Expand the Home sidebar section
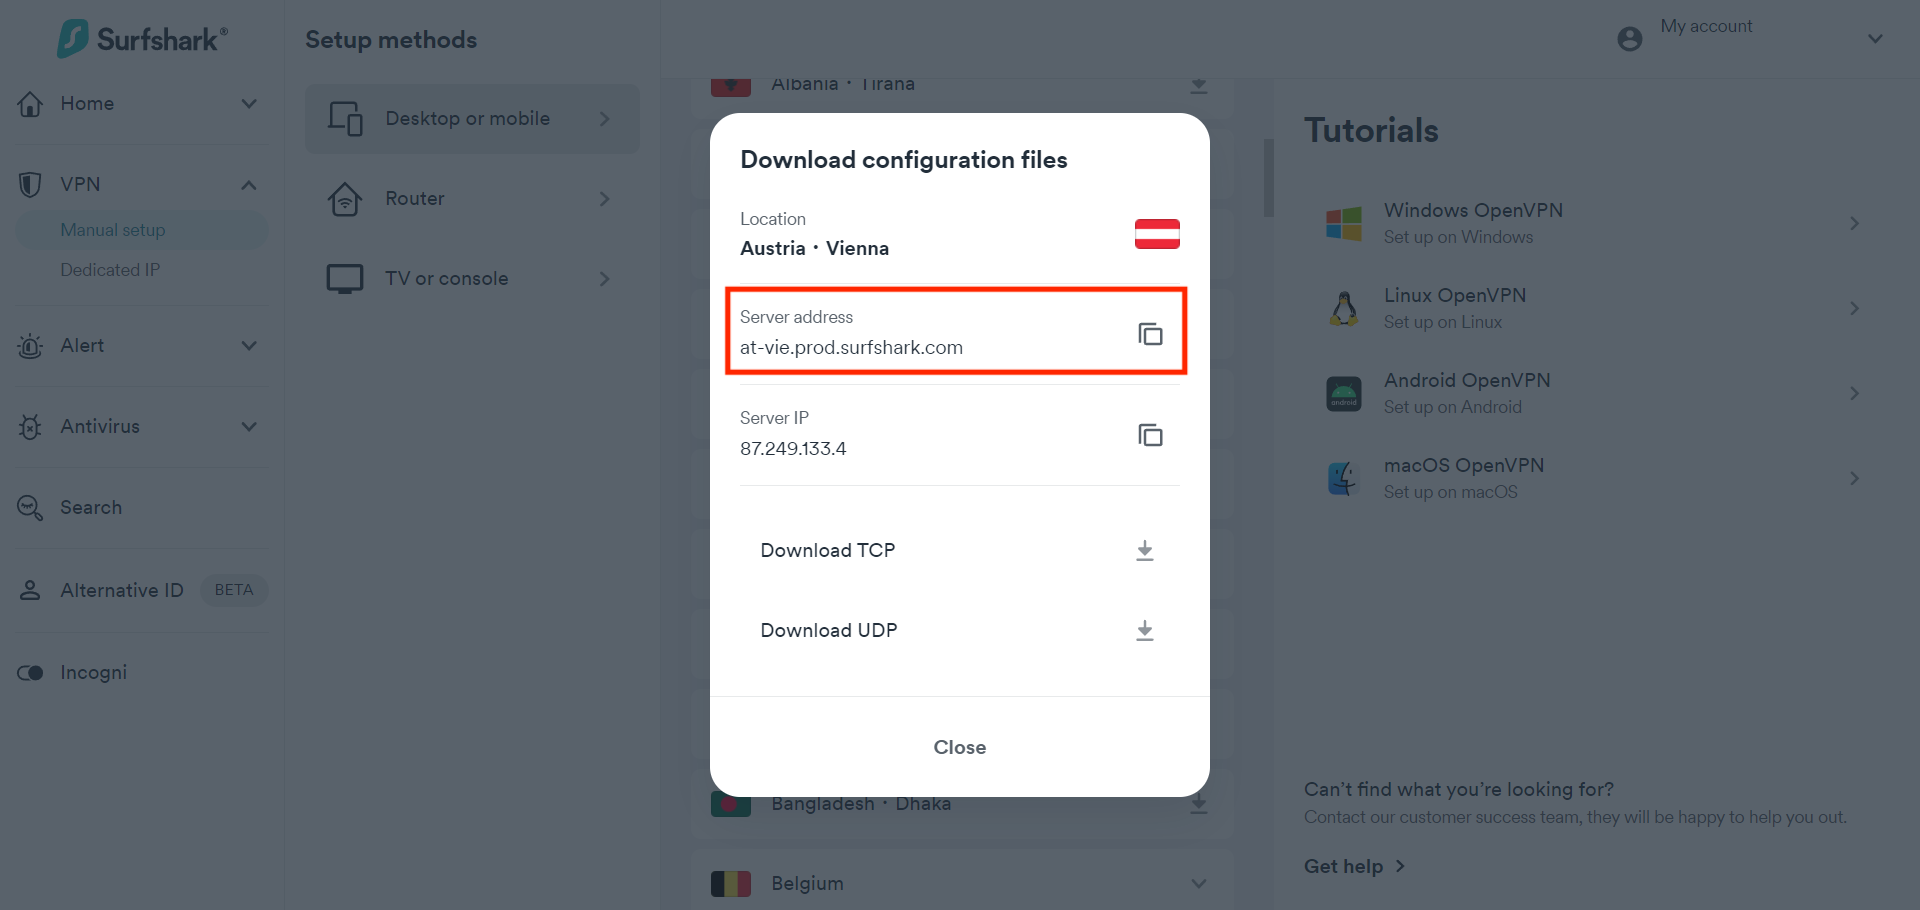1920x910 pixels. click(249, 104)
